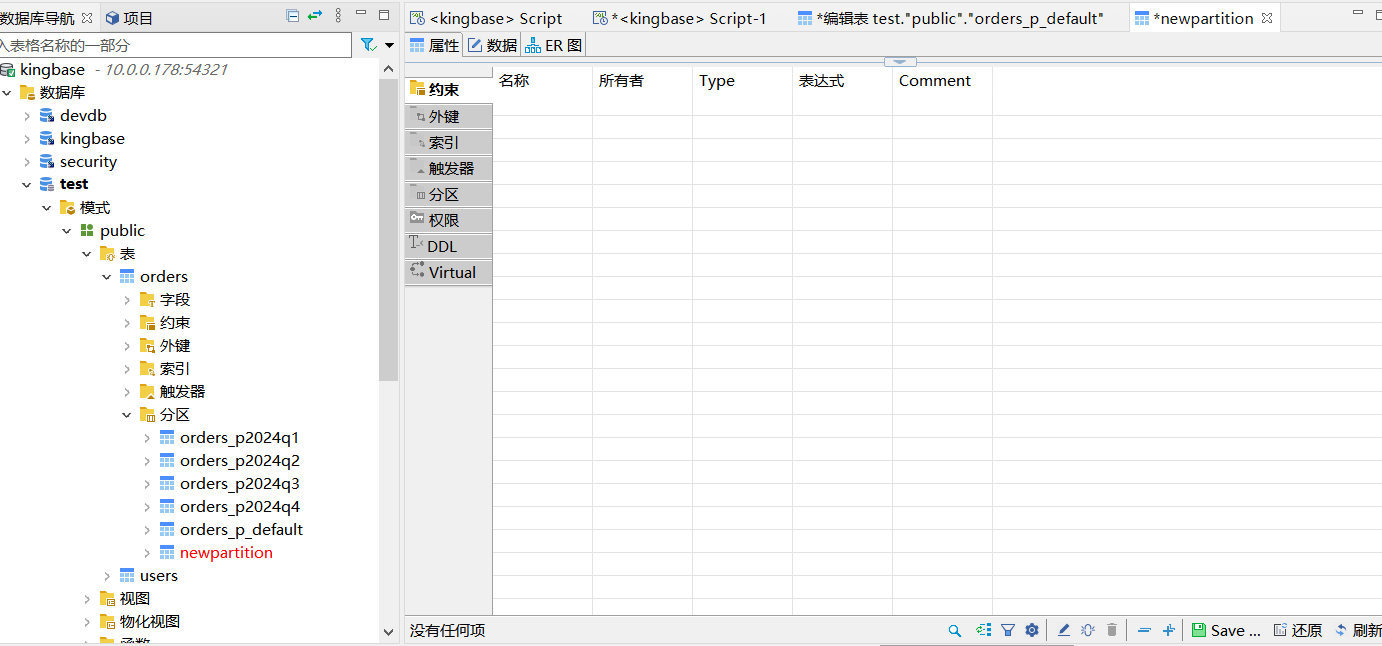Click the 还原 revert button
1382x646 pixels.
(1298, 630)
